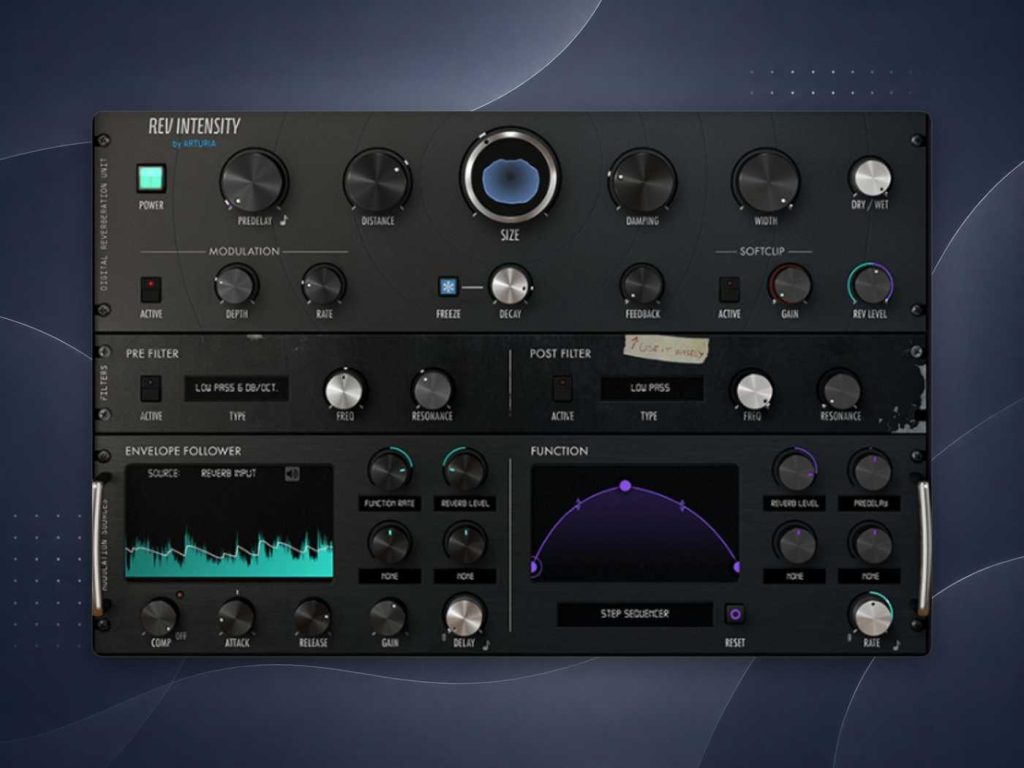Screen dimensions: 1024x768
Task: Click the Comp knob in Envelope Follower
Action: tap(159, 617)
